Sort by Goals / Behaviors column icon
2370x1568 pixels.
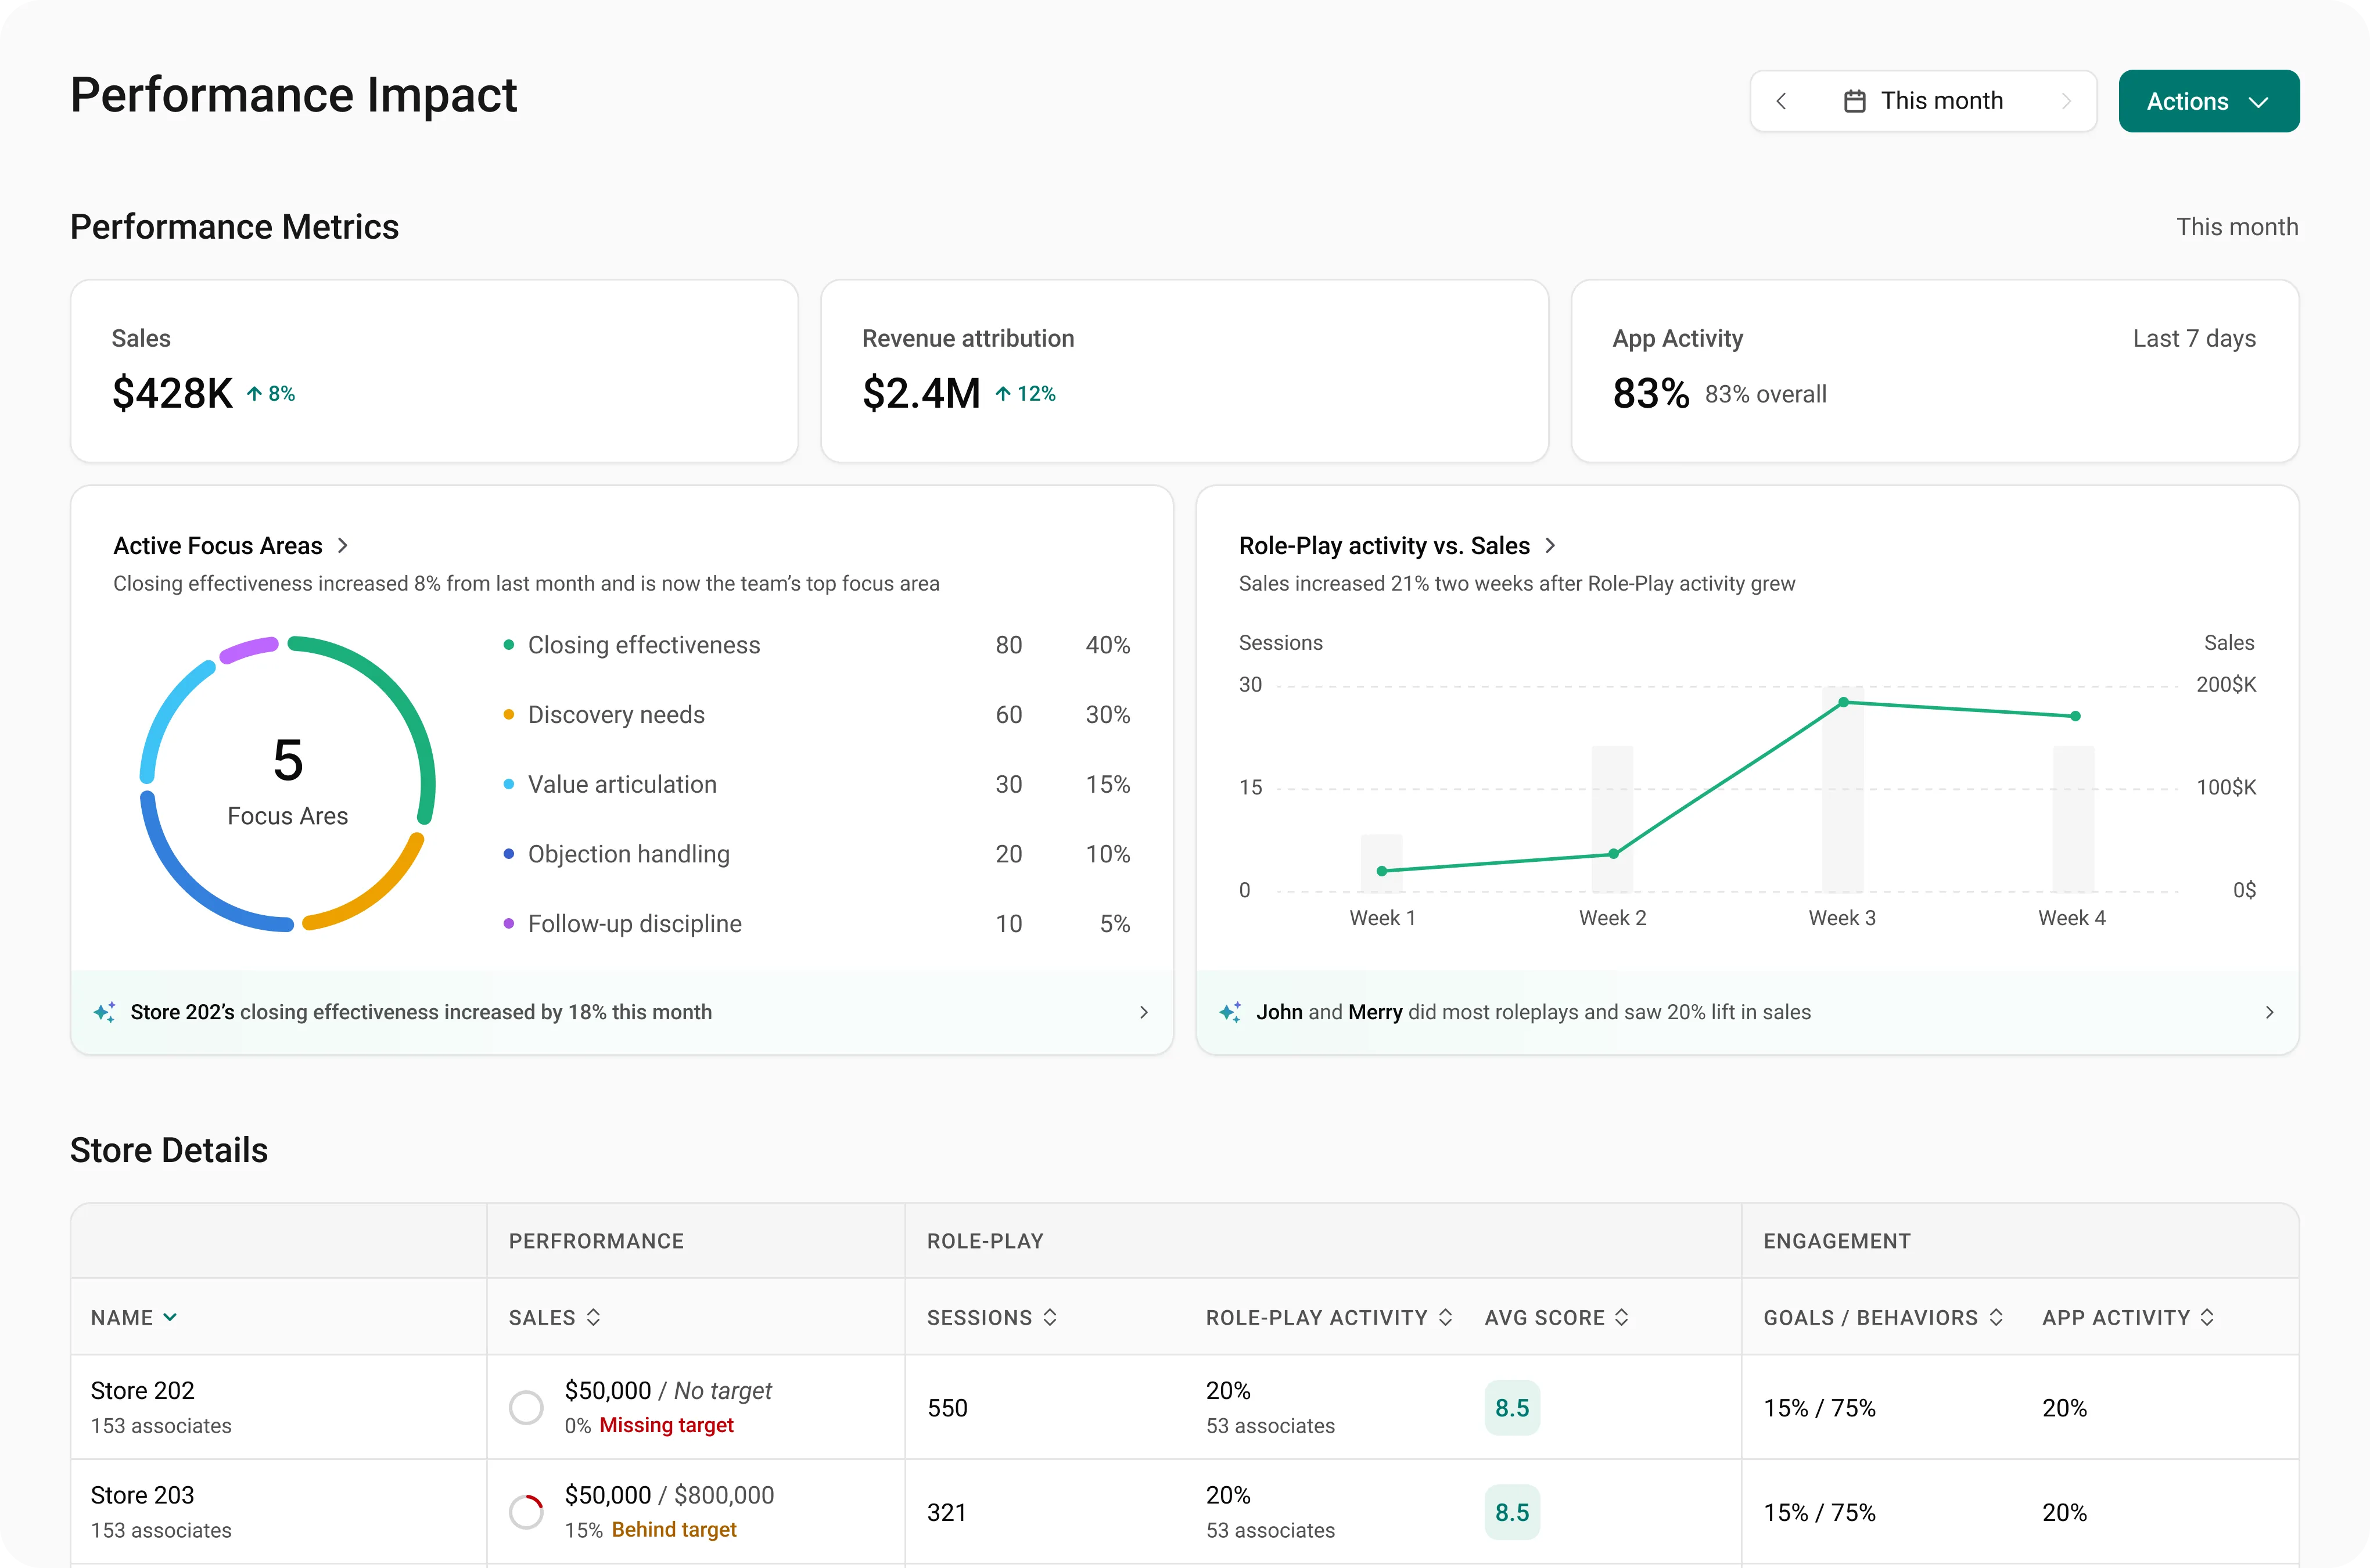point(1995,1317)
